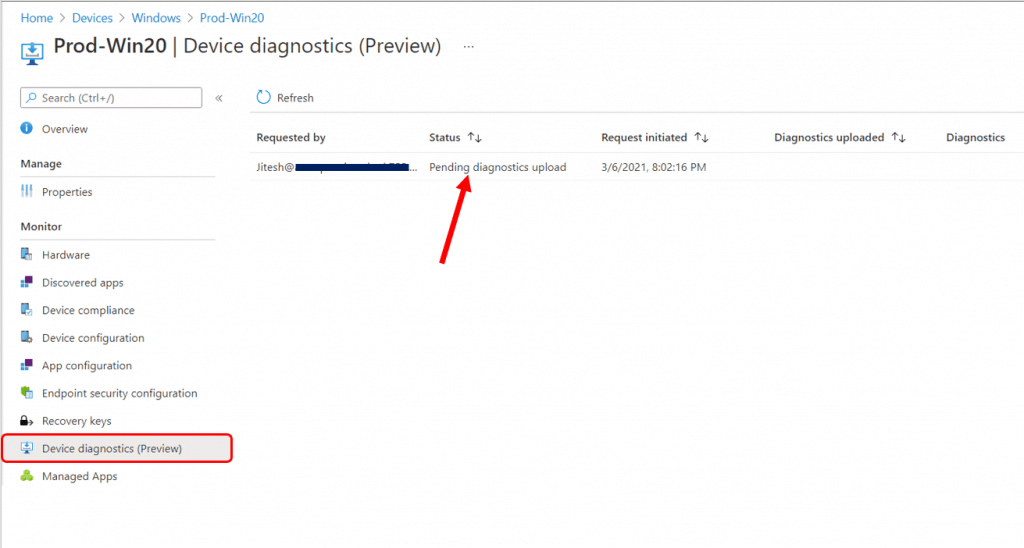Click the Managed Apps icon

(26, 475)
